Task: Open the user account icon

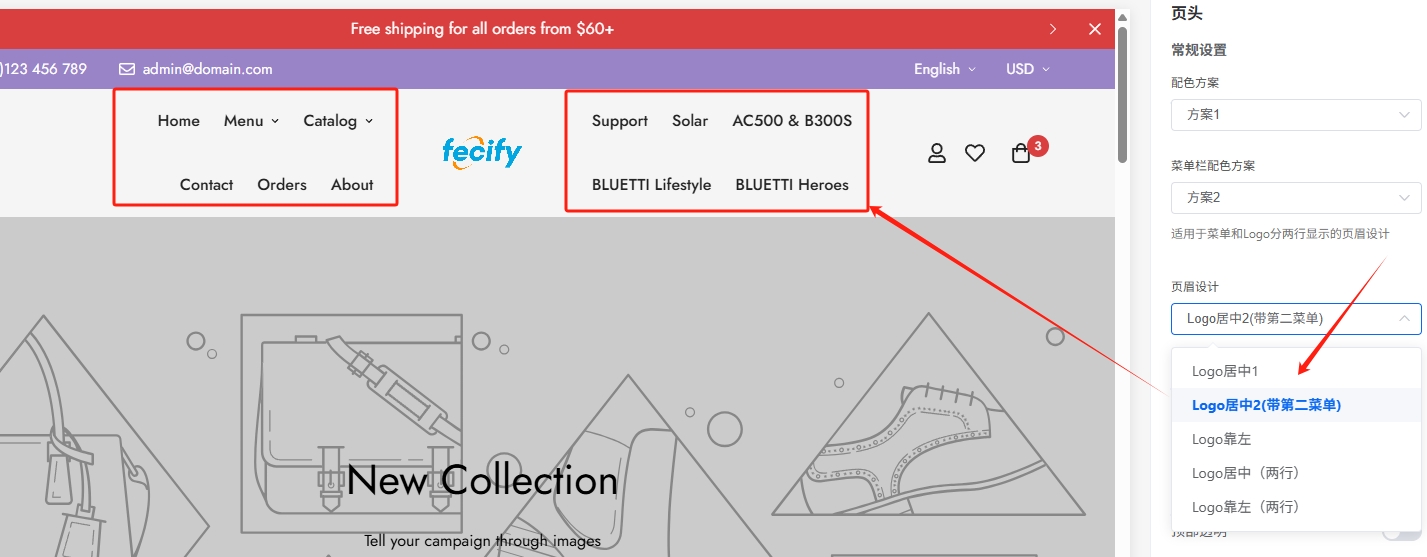Action: coord(937,153)
